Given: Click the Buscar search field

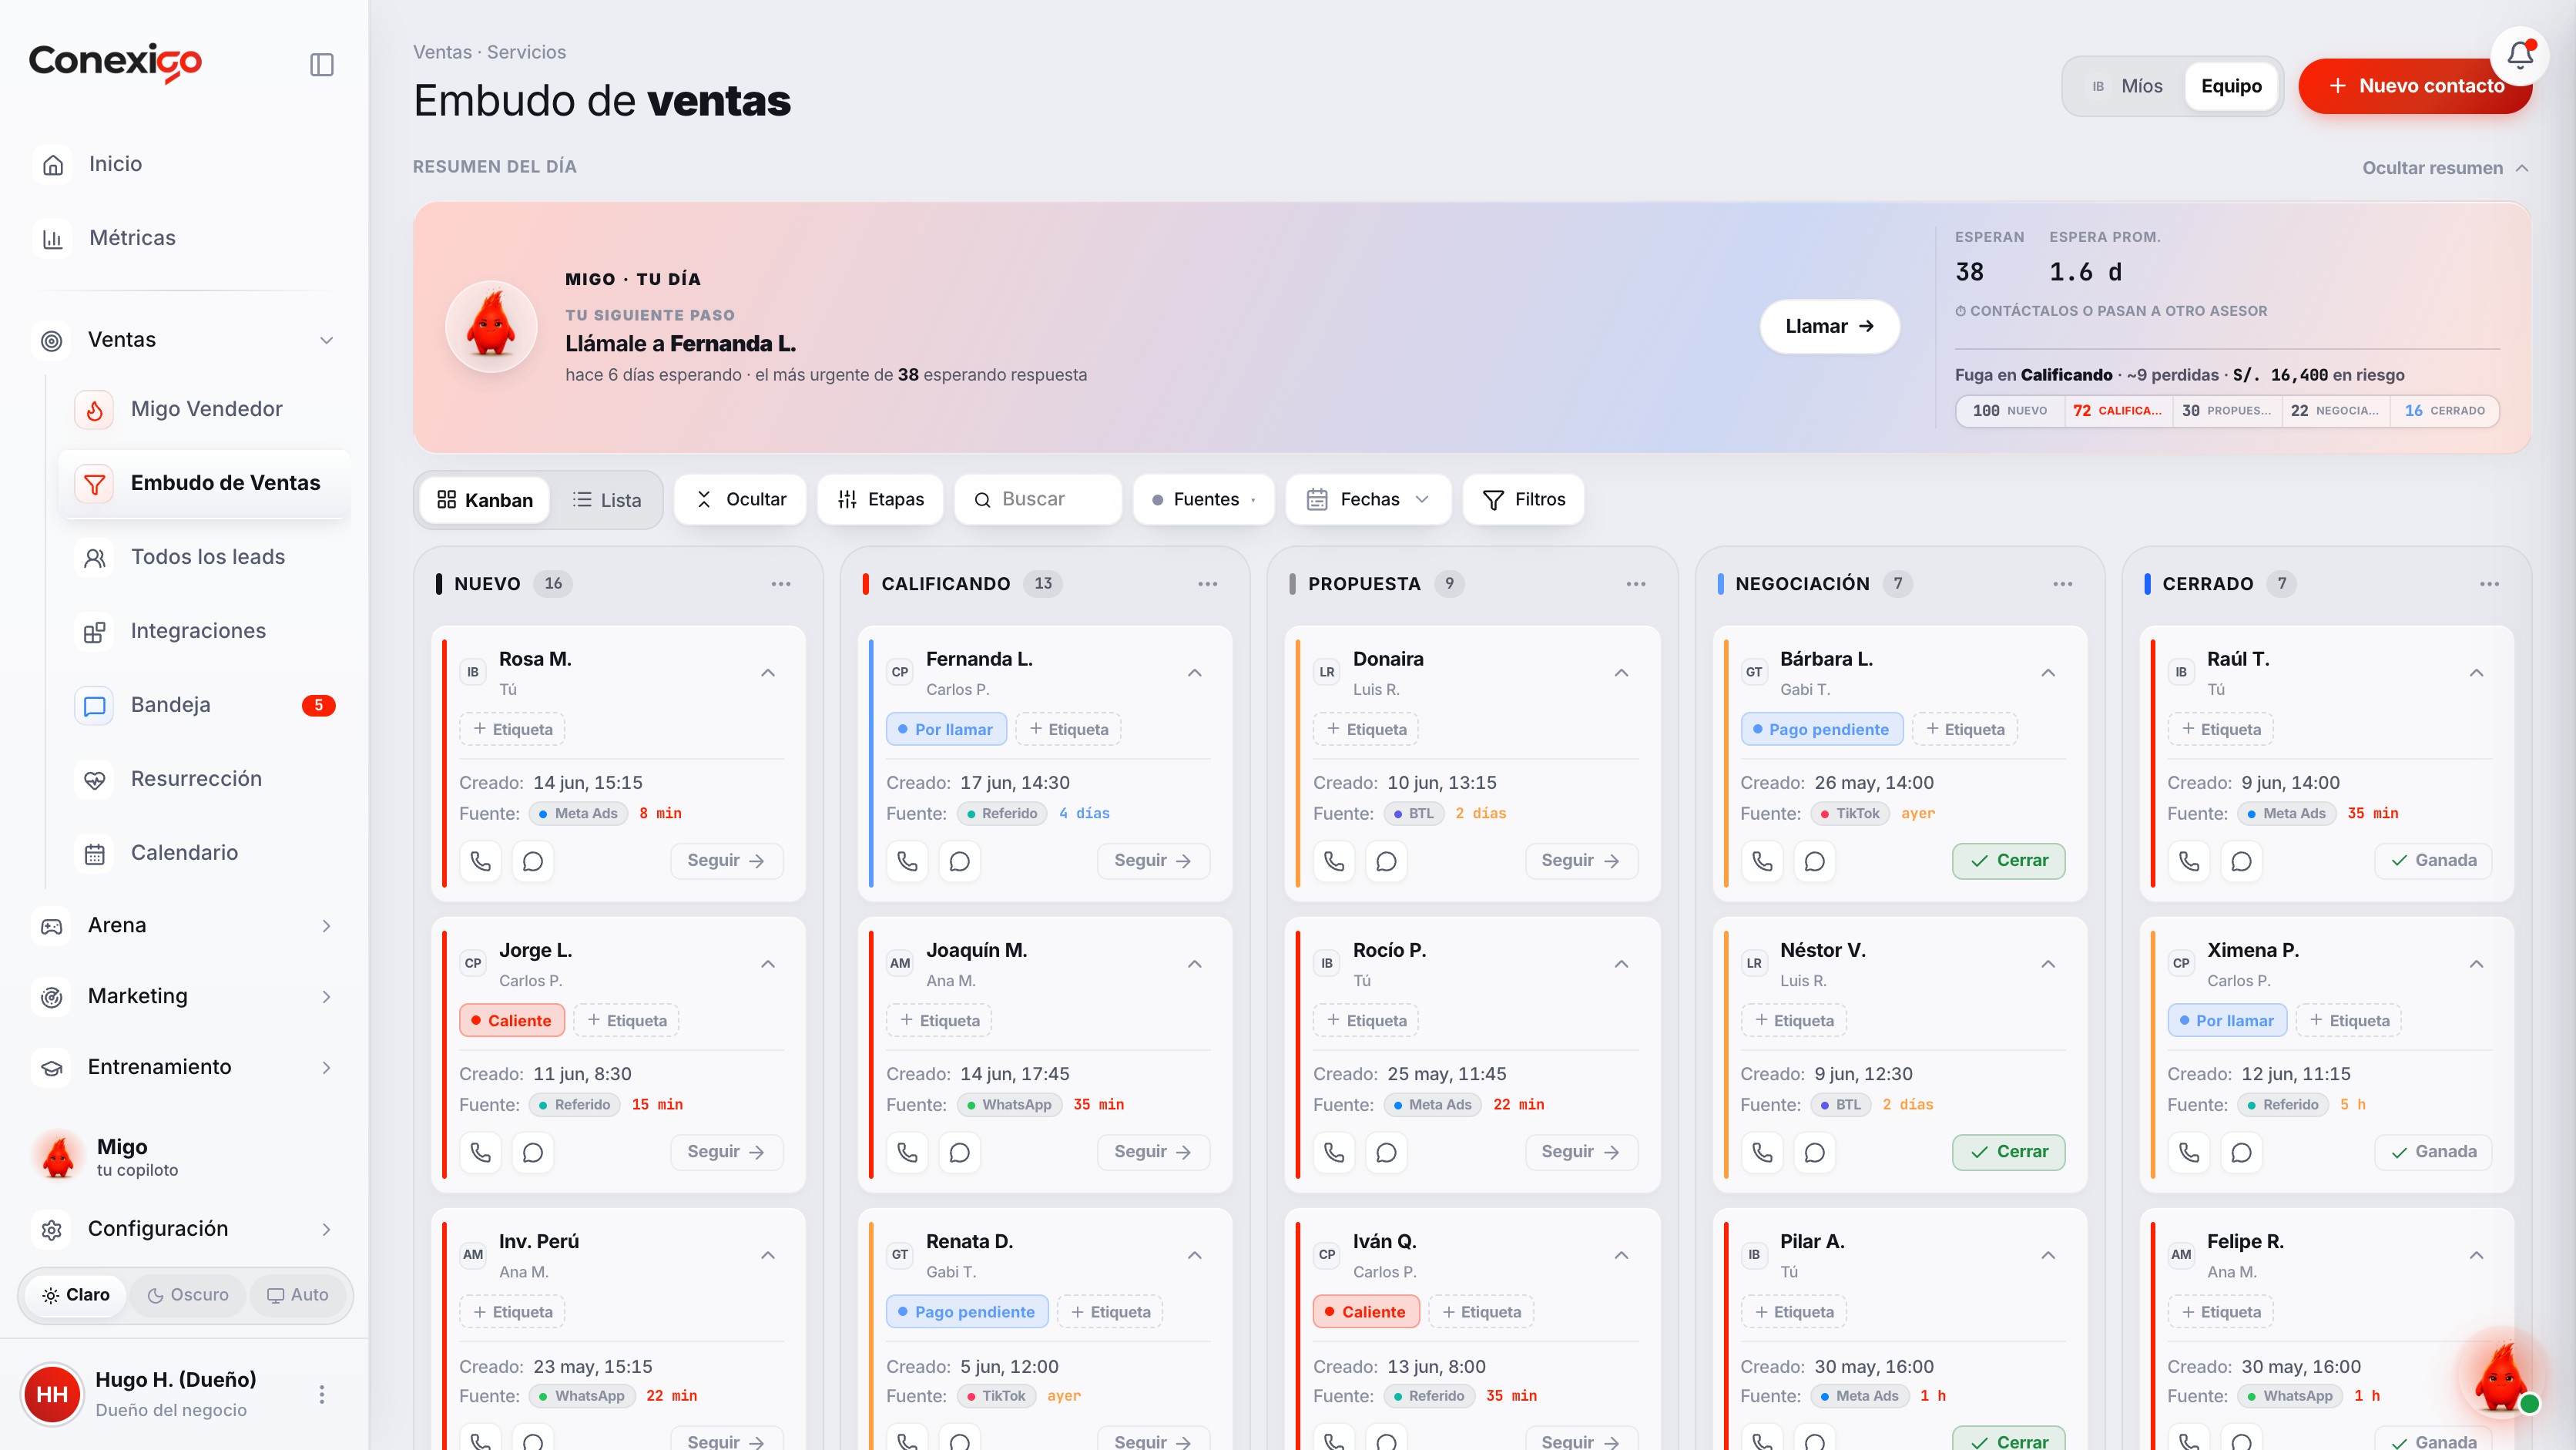Looking at the screenshot, I should click(1038, 499).
